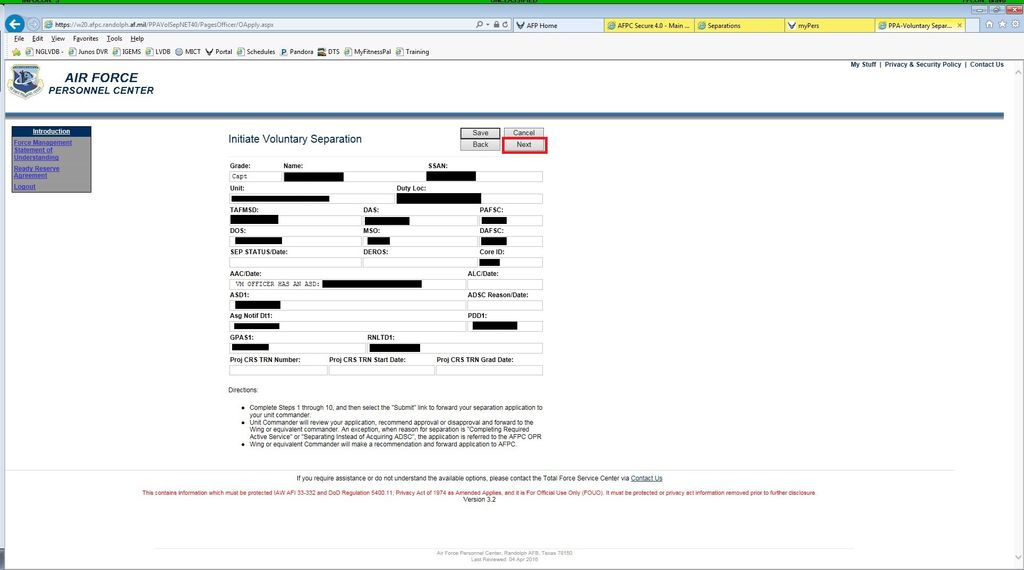Open the Ready Reserve Agreement link
Screen dimensions: 1024x570
coord(37,172)
